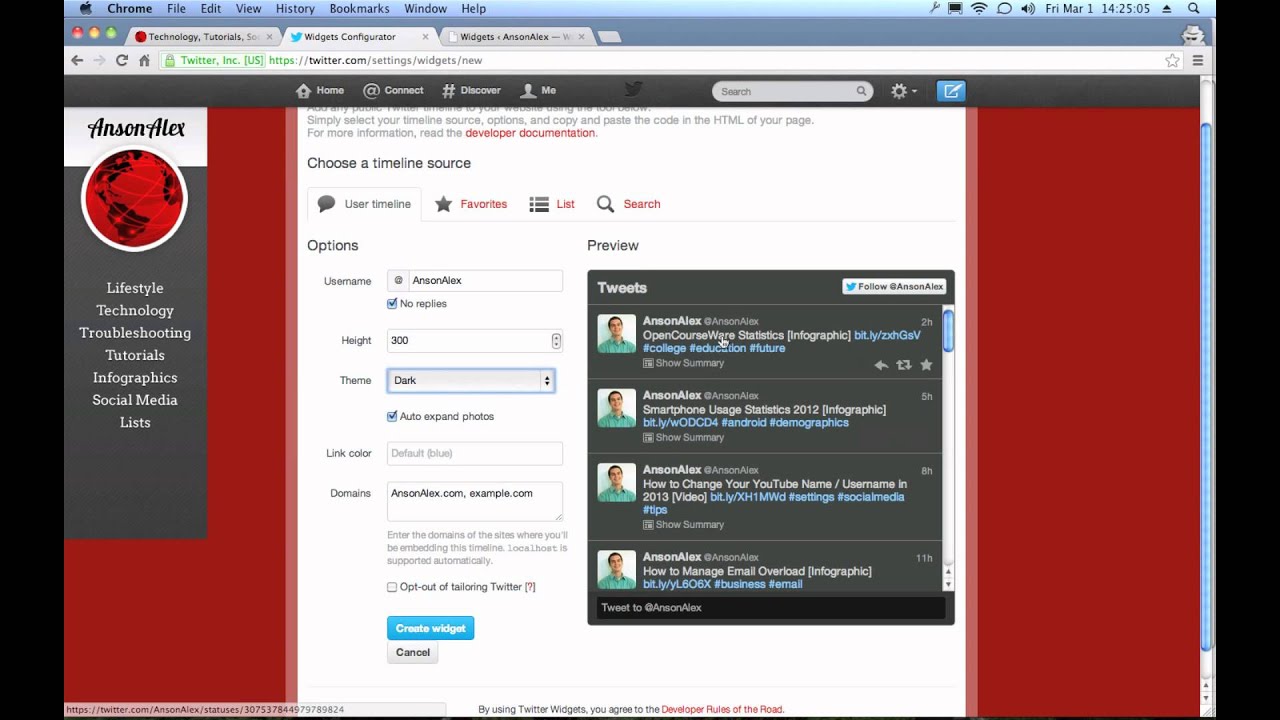Click preview timeline scrollbar thumb
1280x720 pixels.
[x=948, y=330]
